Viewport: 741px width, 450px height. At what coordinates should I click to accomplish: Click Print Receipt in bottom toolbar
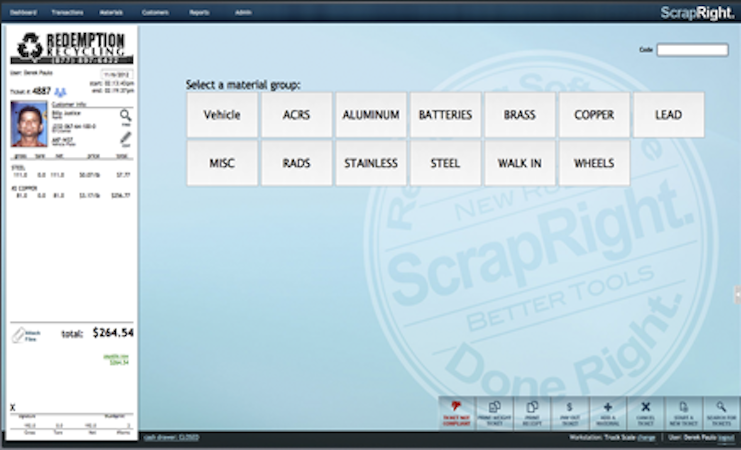point(532,414)
